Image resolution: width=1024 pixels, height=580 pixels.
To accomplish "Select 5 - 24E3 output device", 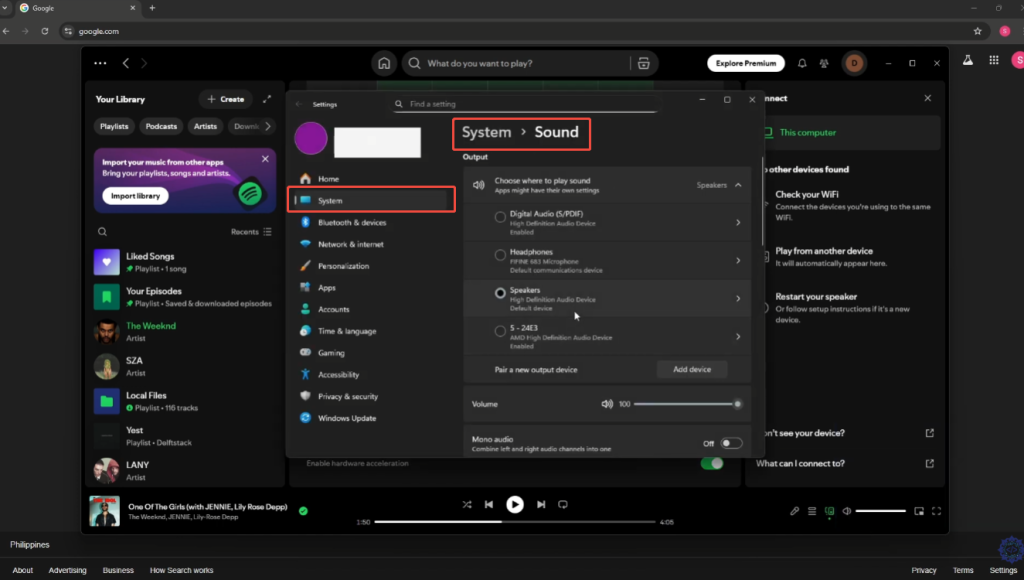I will 500,331.
